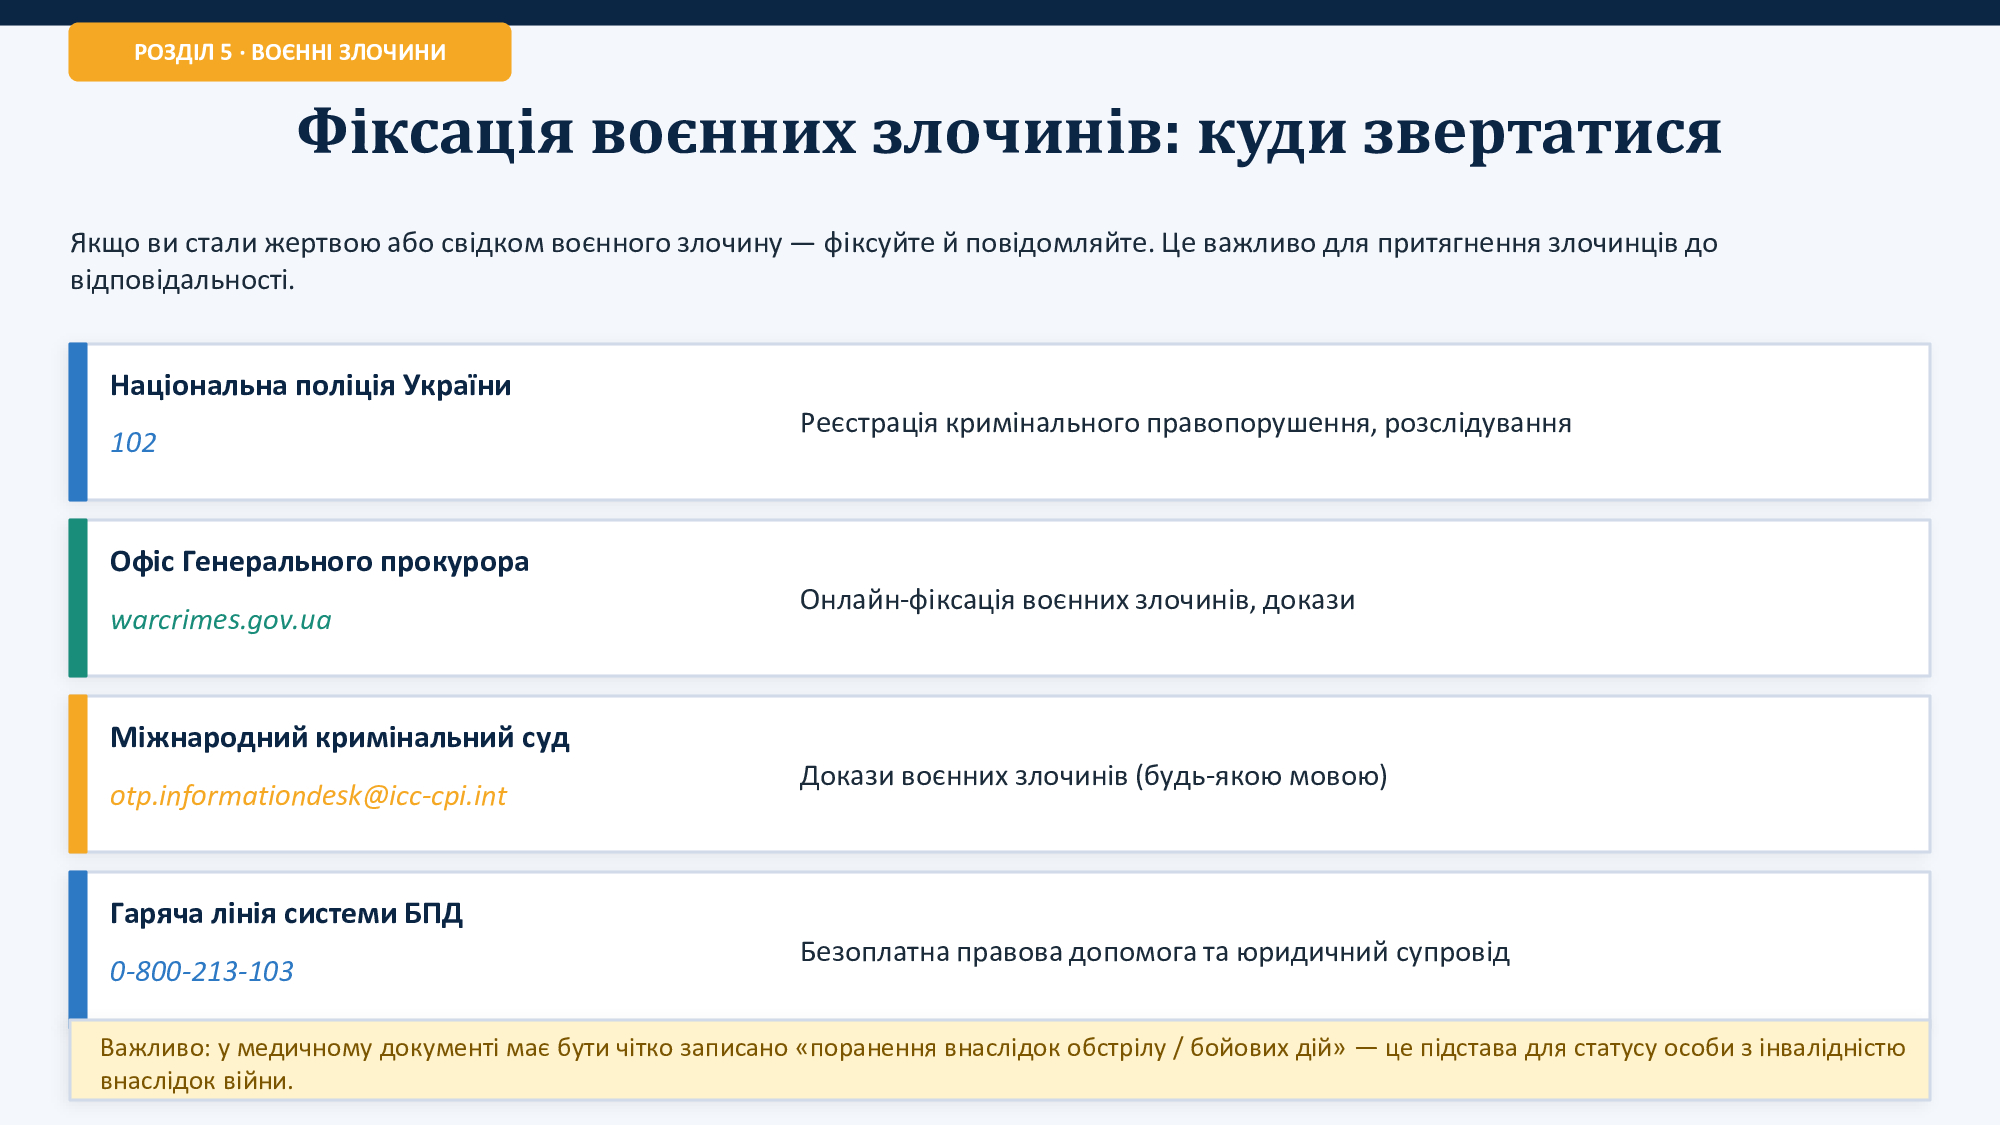The image size is (2000, 1125).
Task: Select the heading 'Гаряча лінія системи БПД'
Action: pyautogui.click(x=286, y=913)
